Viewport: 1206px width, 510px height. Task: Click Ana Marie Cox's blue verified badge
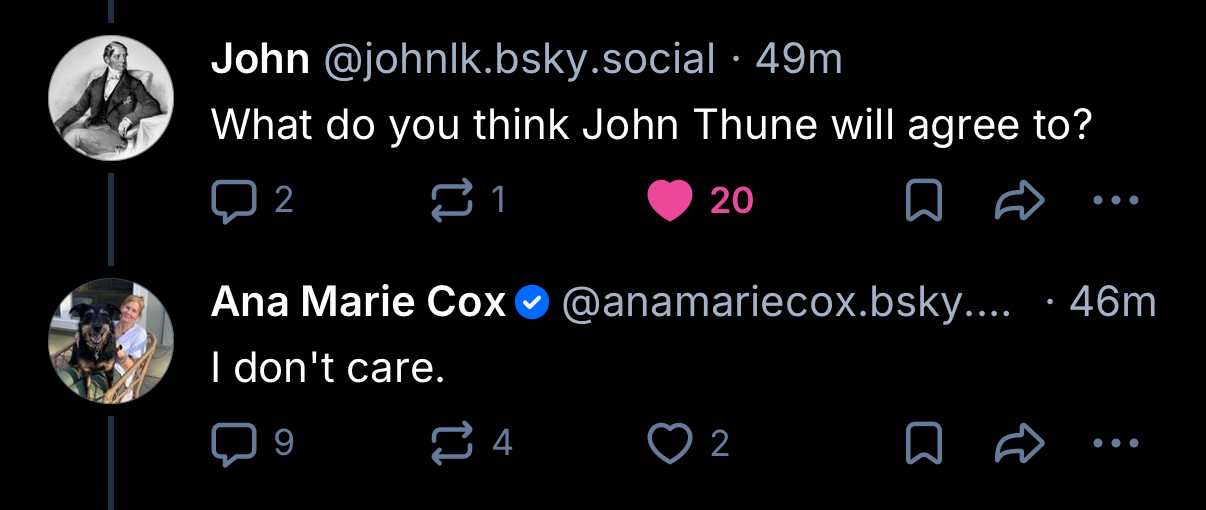pos(534,302)
